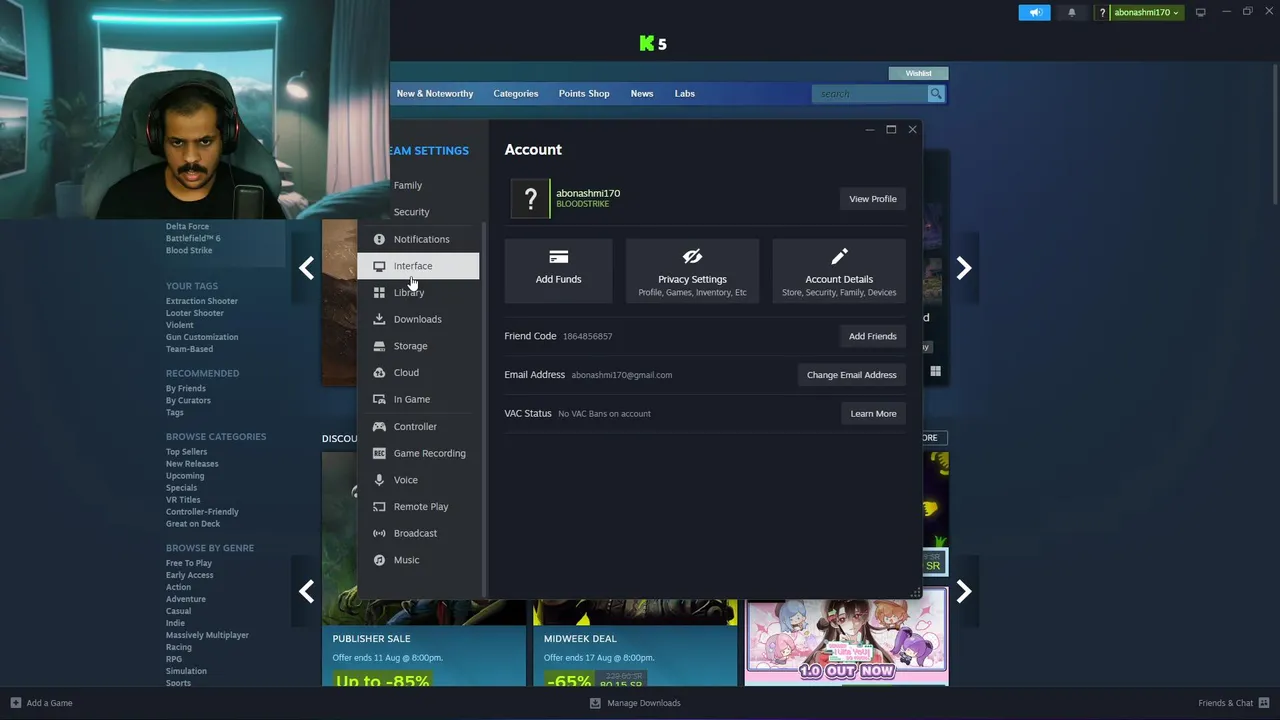
Task: Click the Big Picture mode monitor icon
Action: [1201, 12]
